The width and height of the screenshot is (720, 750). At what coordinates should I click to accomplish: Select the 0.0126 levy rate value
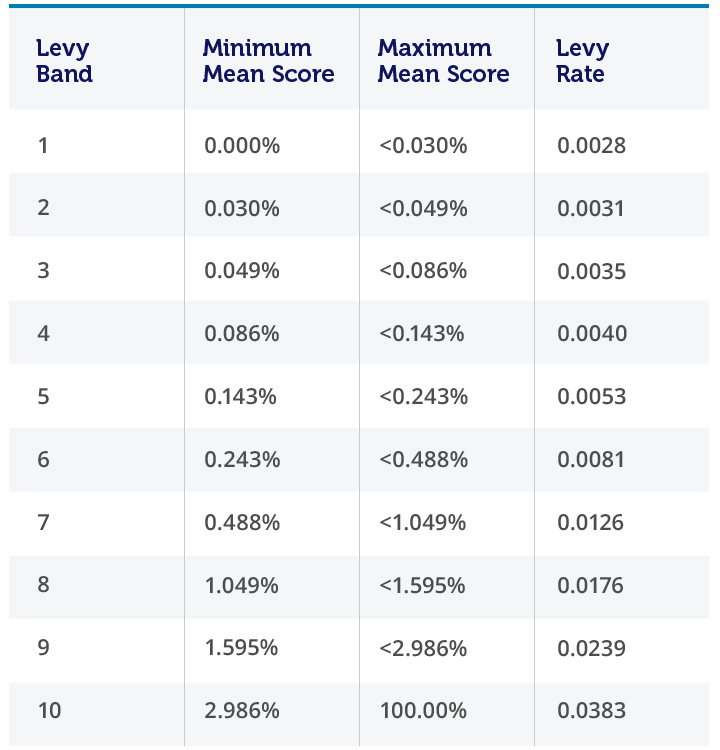591,523
